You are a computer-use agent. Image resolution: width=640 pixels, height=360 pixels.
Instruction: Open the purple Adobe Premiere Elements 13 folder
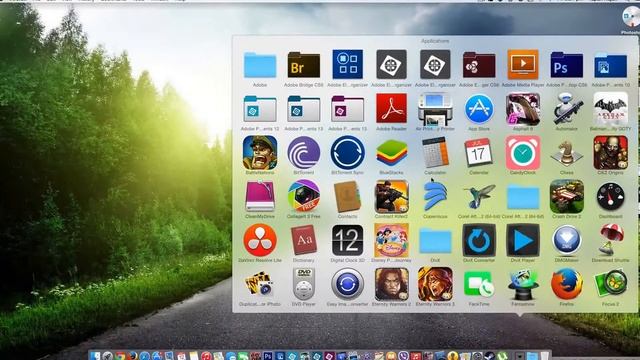pos(347,109)
